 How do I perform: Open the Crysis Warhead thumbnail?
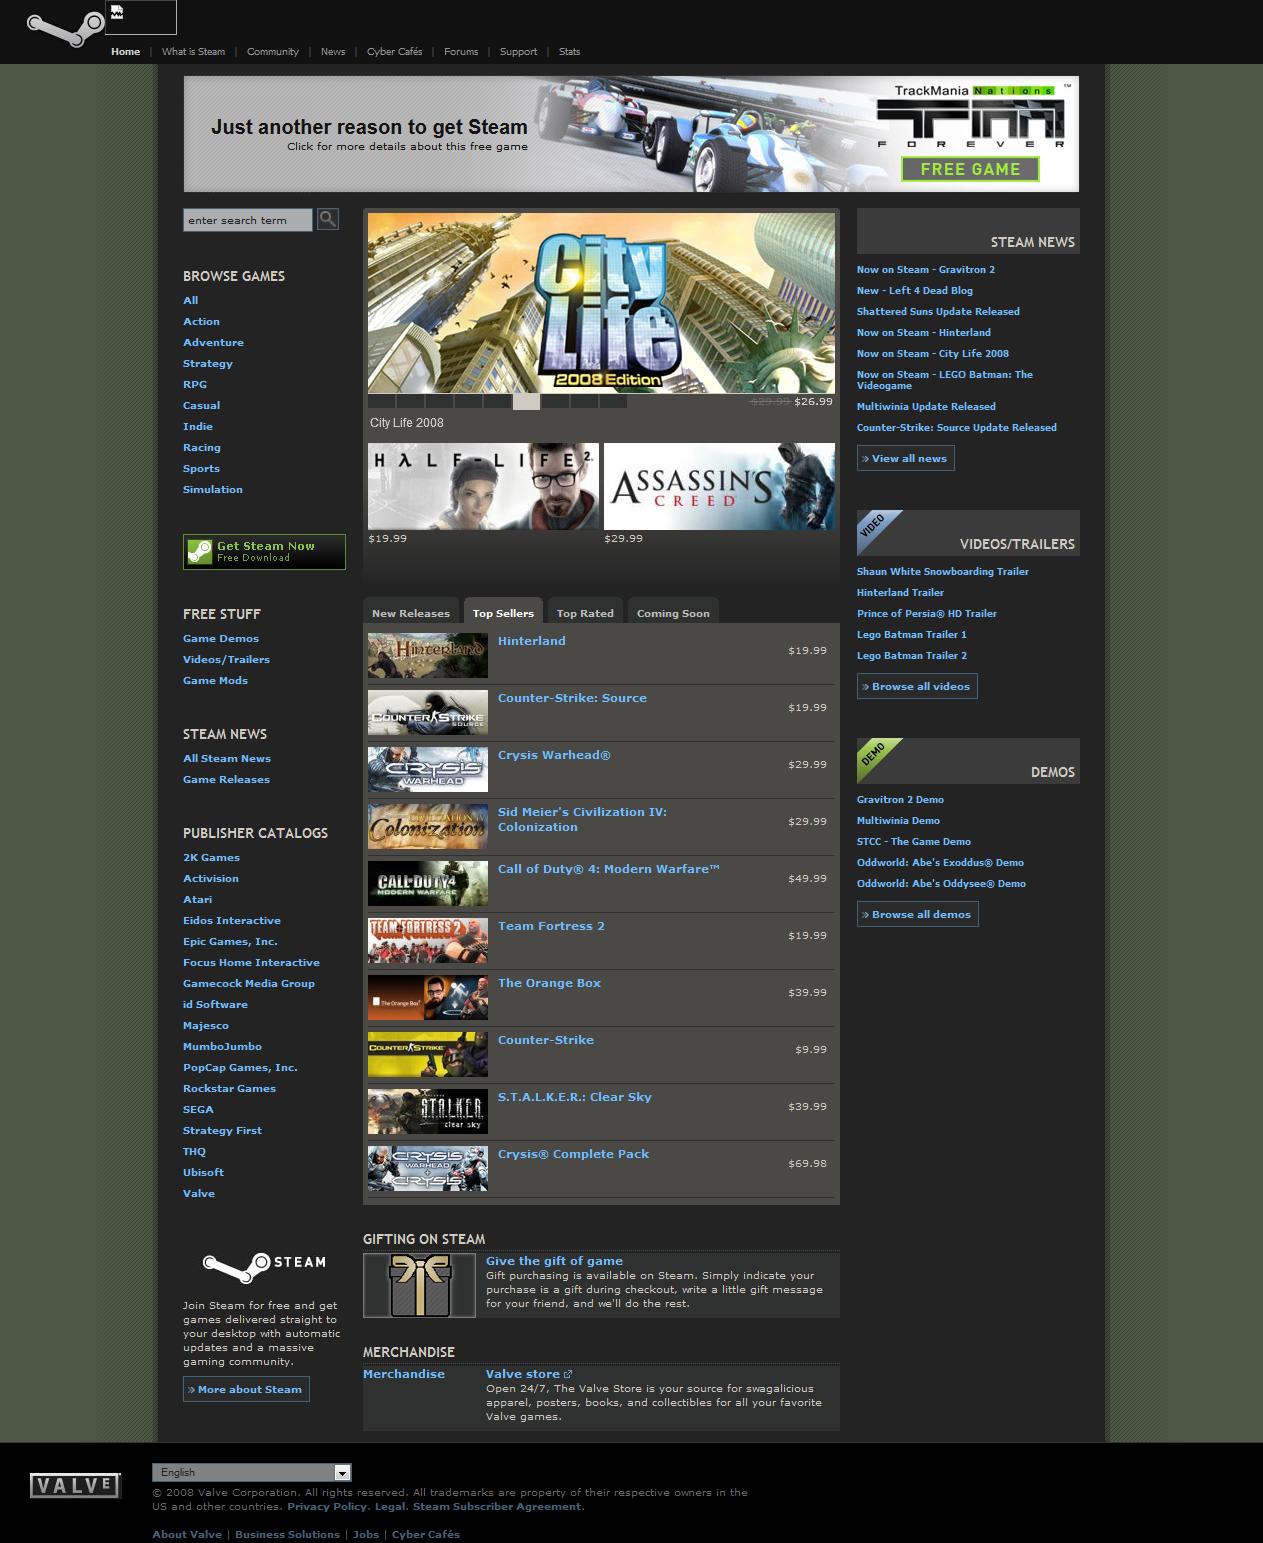point(428,770)
